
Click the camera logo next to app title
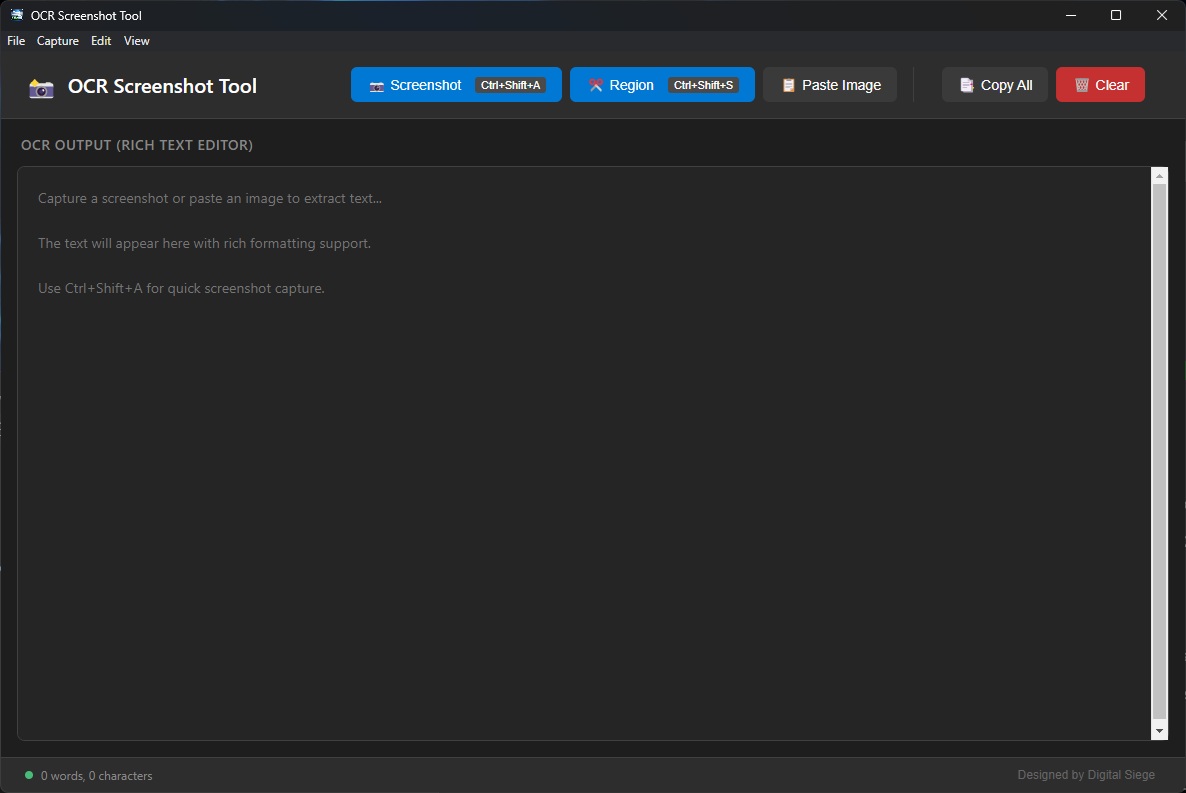(40, 88)
